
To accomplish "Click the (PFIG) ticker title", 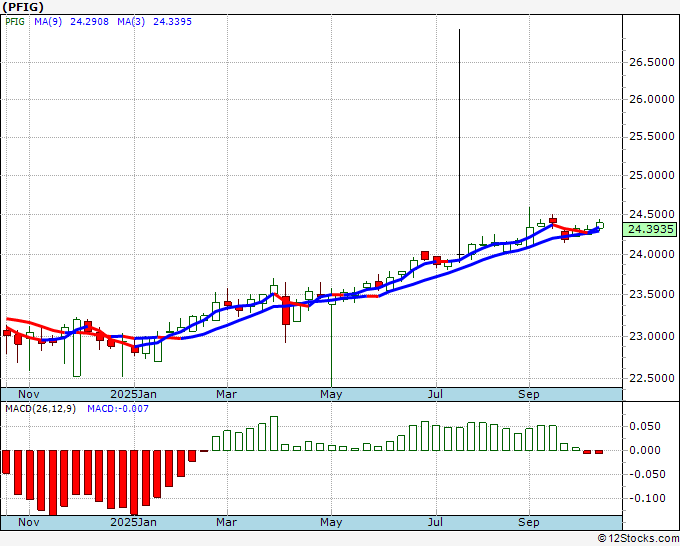I will (x=25, y=7).
